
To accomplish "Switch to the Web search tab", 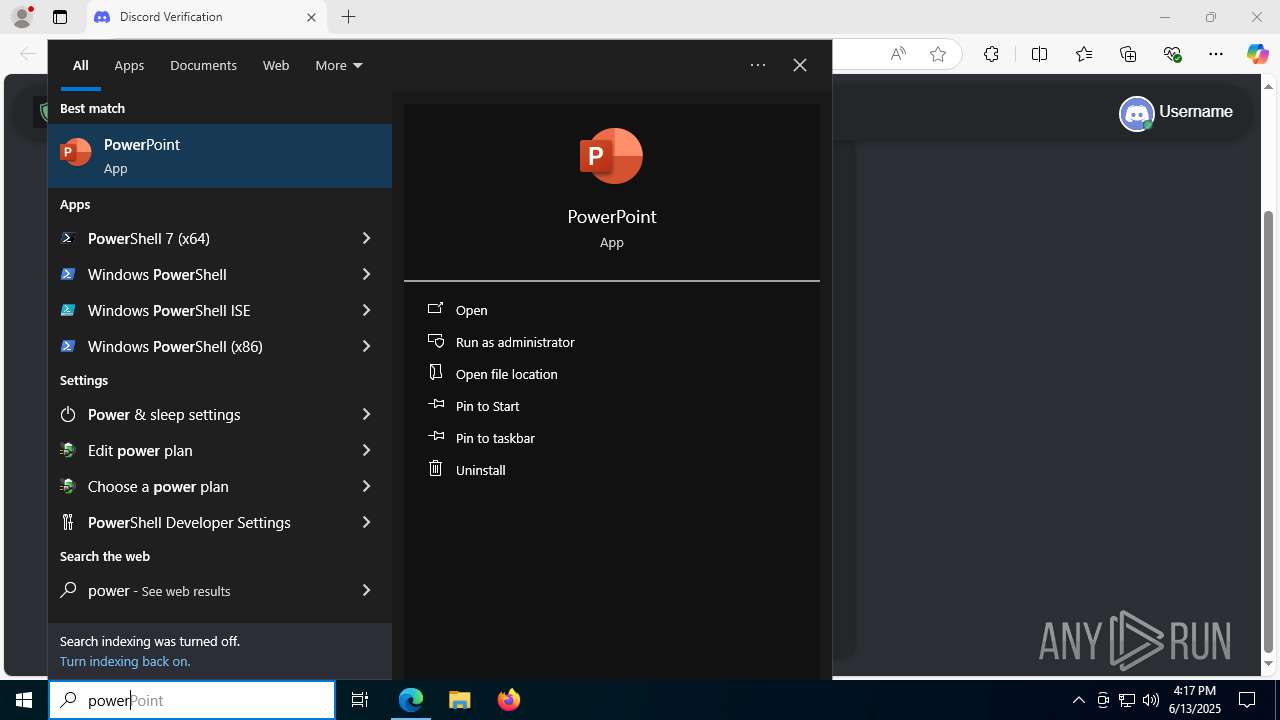I will (x=276, y=65).
